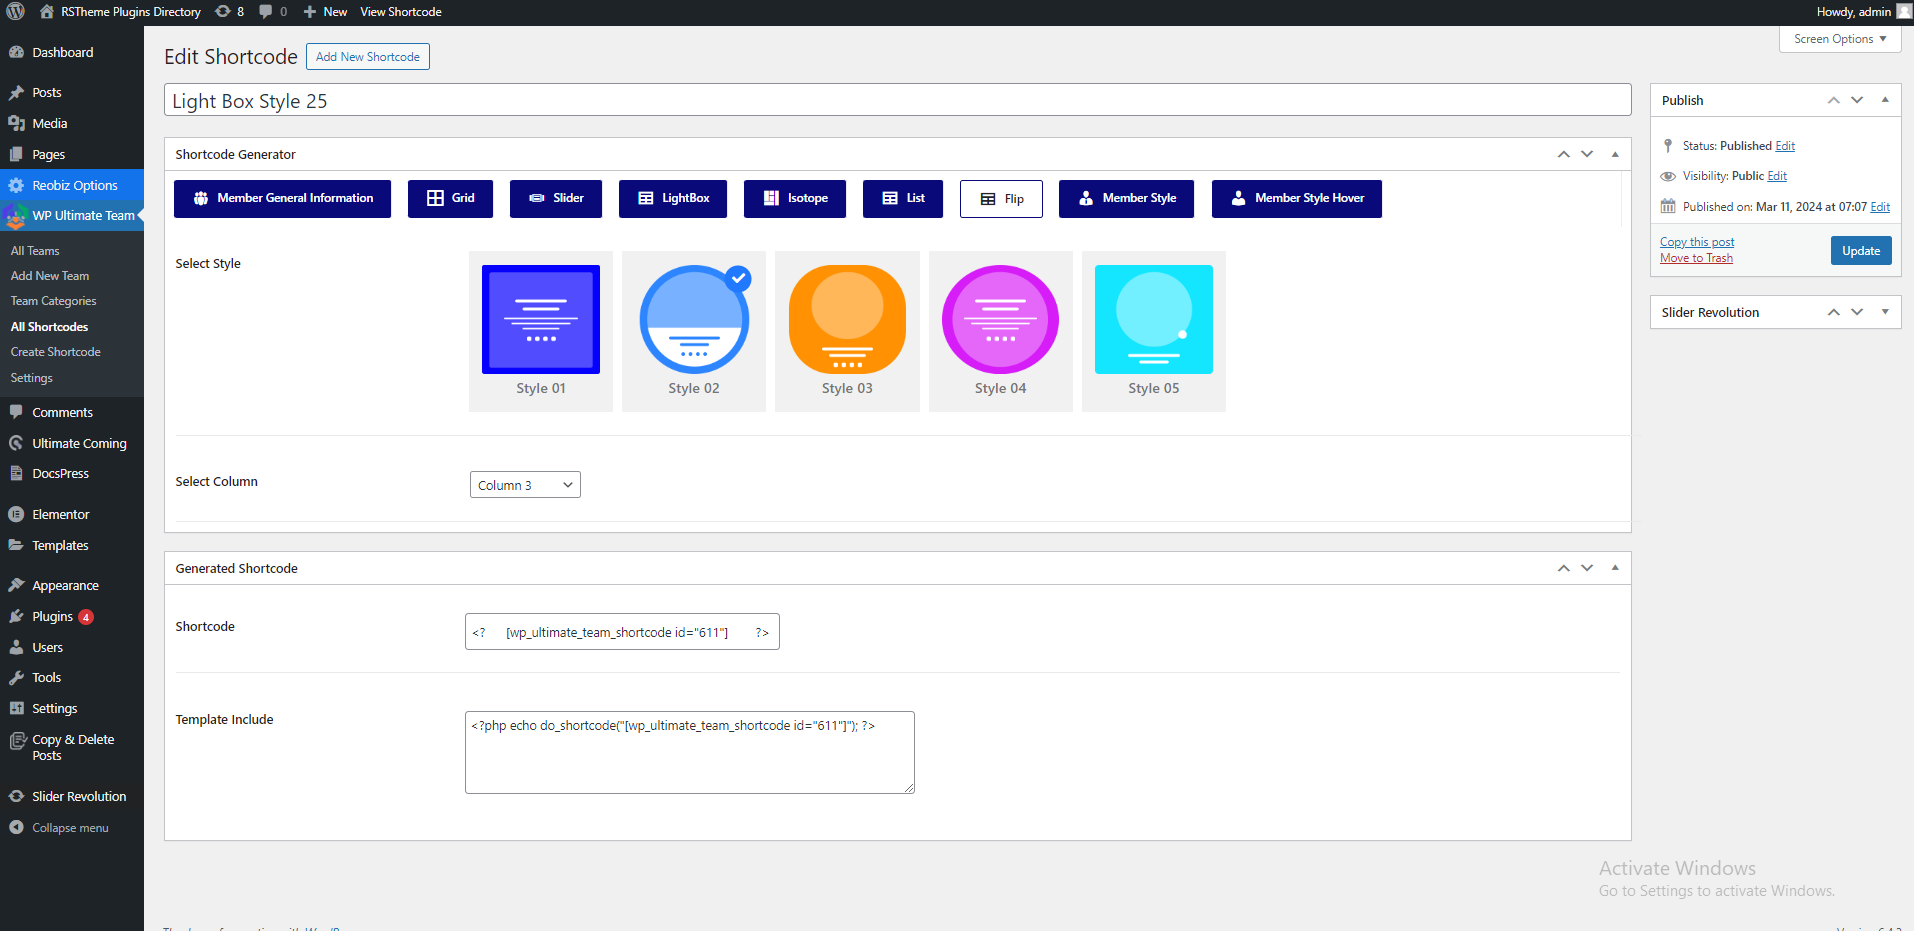Open the comments bubble icon in admin bar
The image size is (1914, 931).
tap(266, 12)
